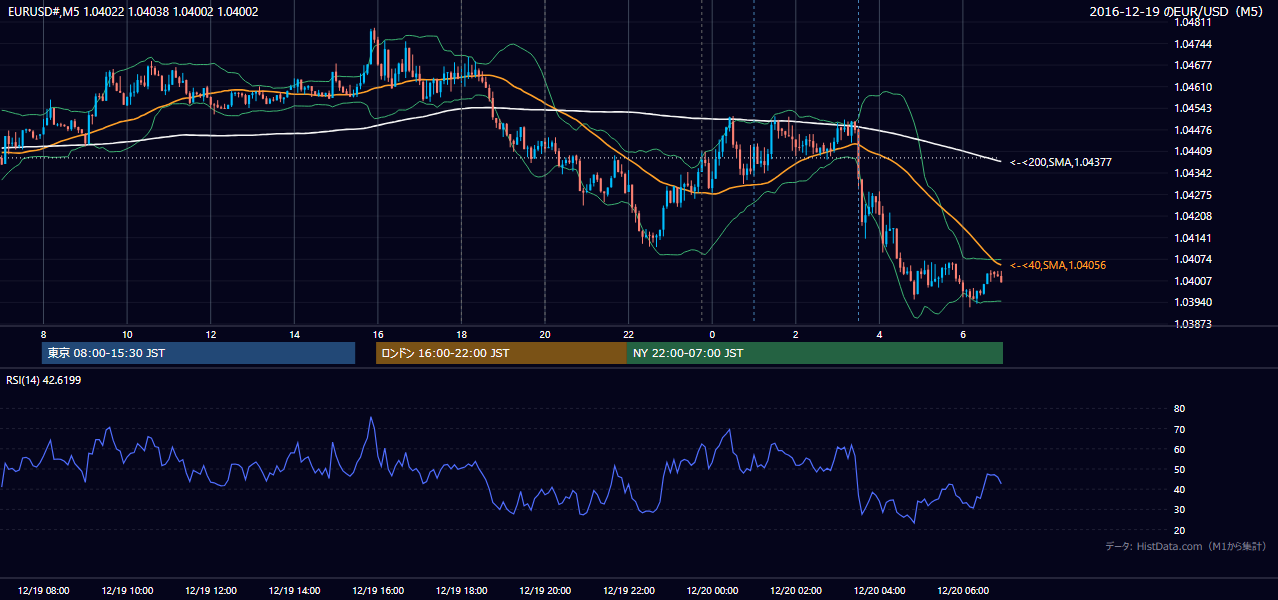
Task: Click the 200 SMA label reading 1.04377
Action: [1060, 162]
